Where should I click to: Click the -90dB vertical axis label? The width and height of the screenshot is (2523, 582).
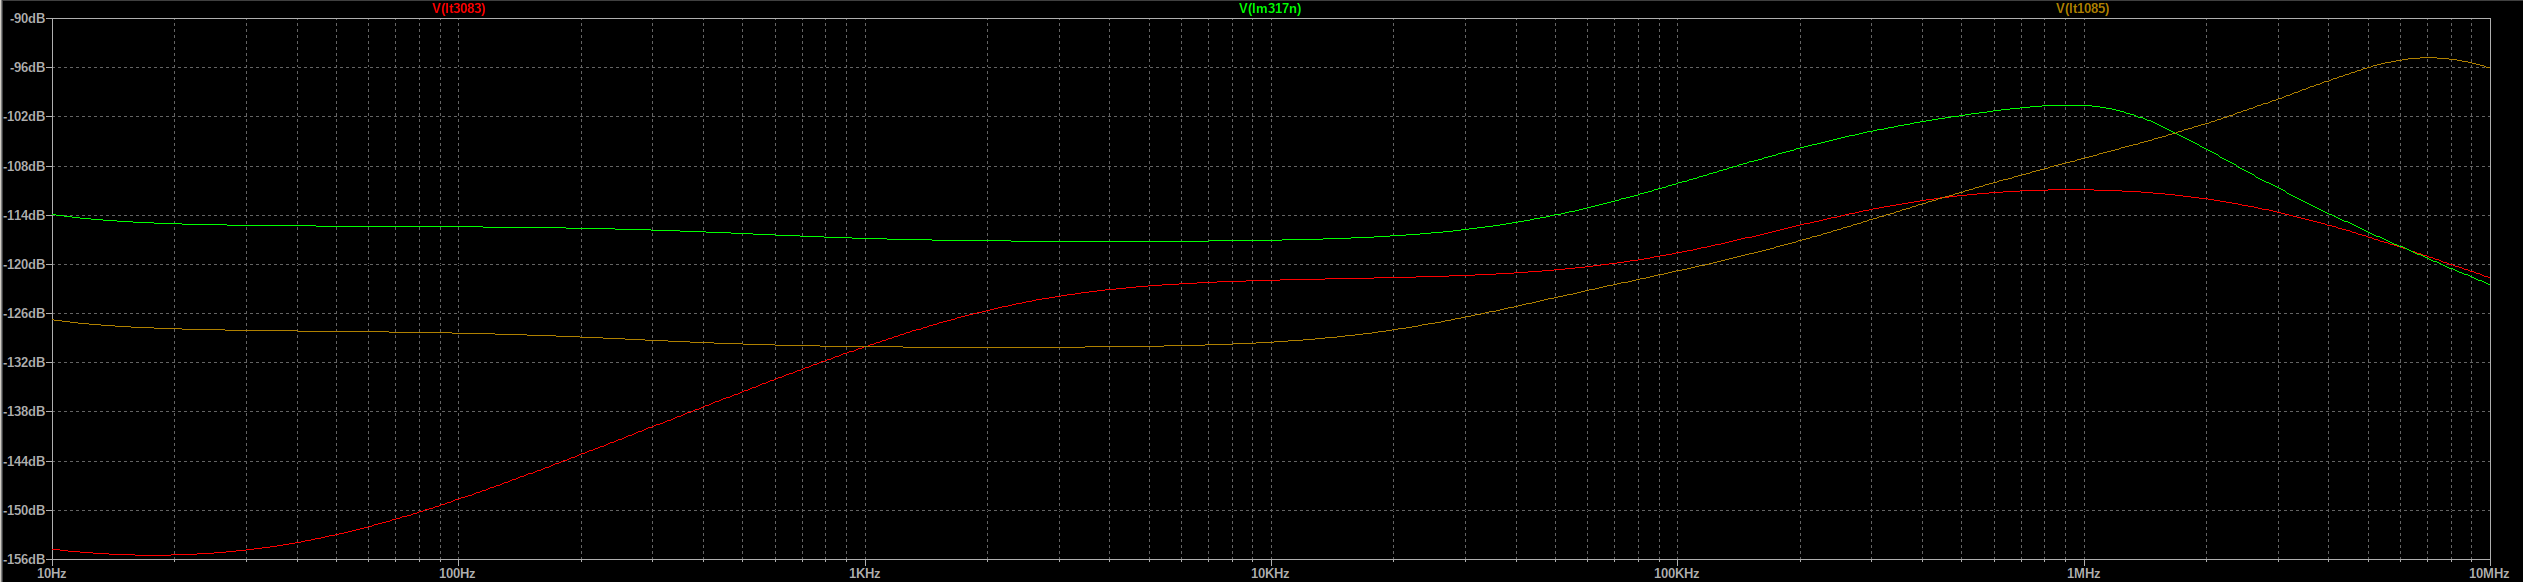point(27,19)
